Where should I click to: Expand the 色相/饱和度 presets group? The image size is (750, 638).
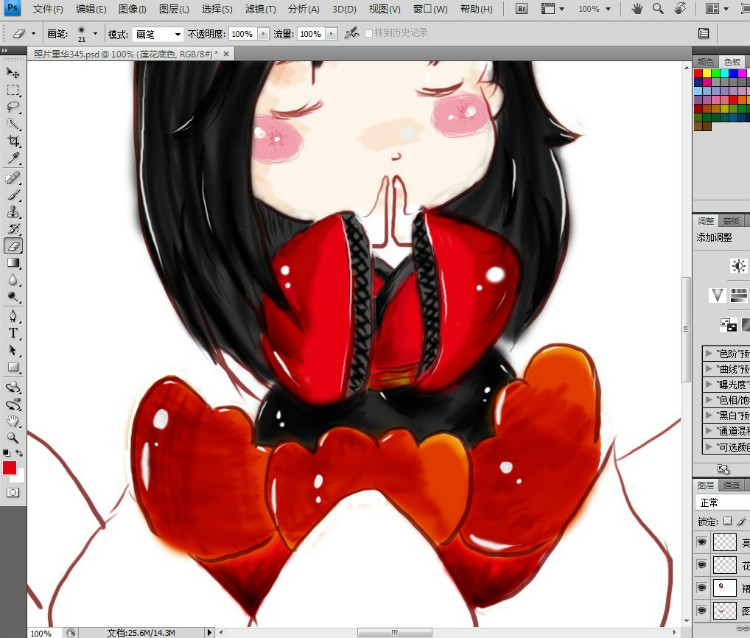coord(708,399)
